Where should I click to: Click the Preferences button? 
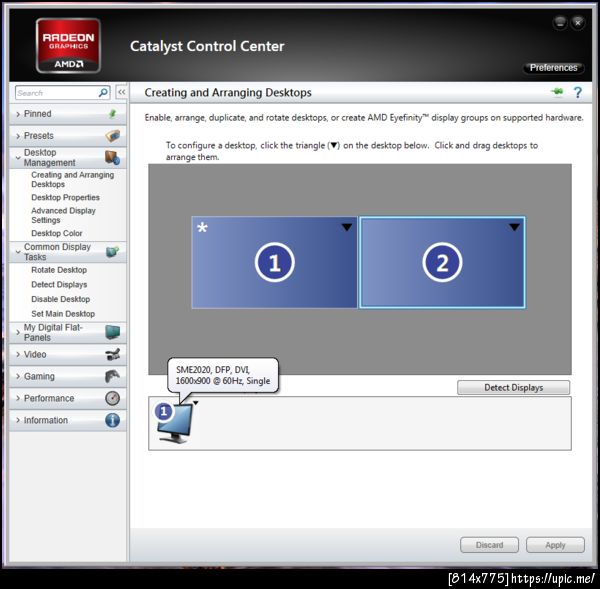553,68
